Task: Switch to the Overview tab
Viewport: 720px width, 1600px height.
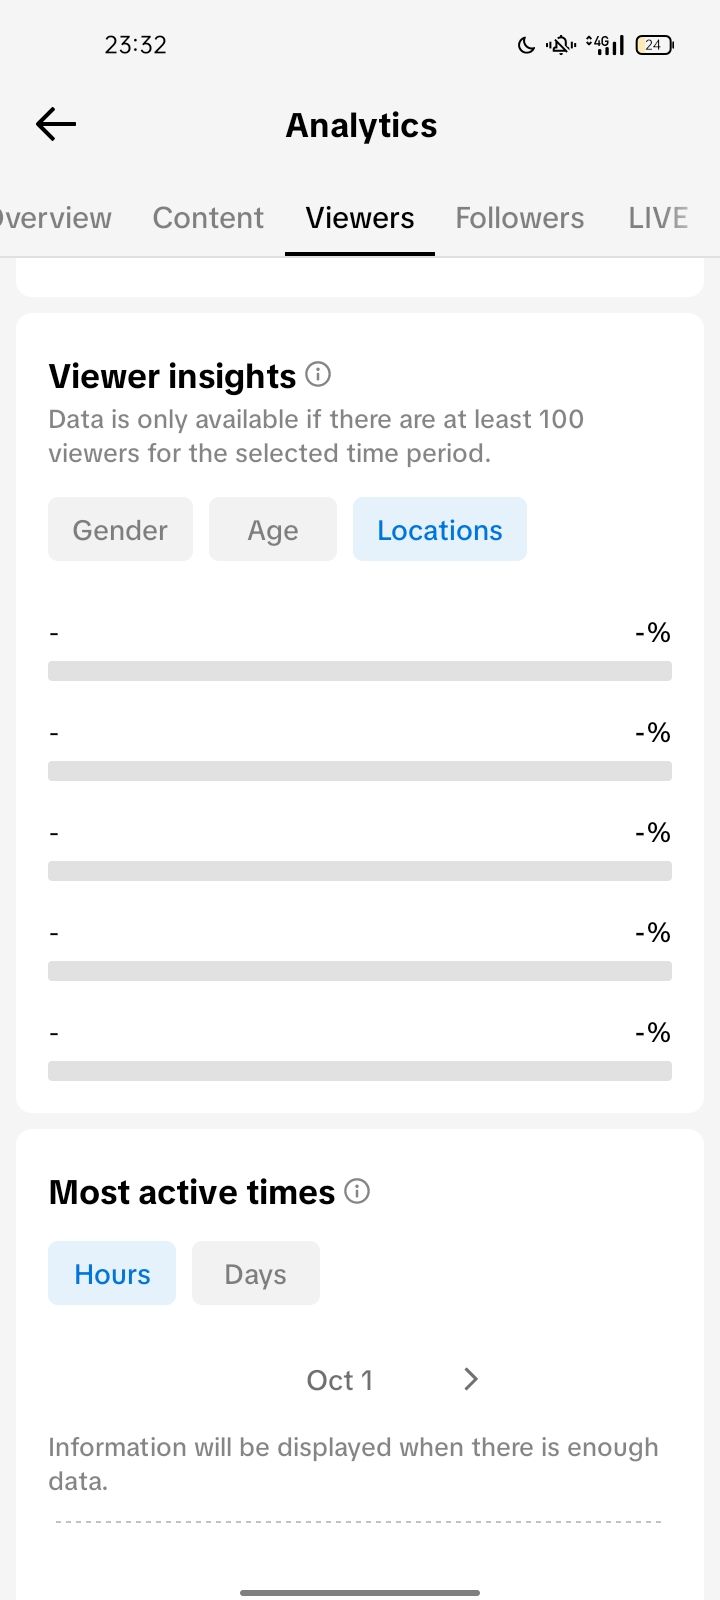Action: point(56,218)
